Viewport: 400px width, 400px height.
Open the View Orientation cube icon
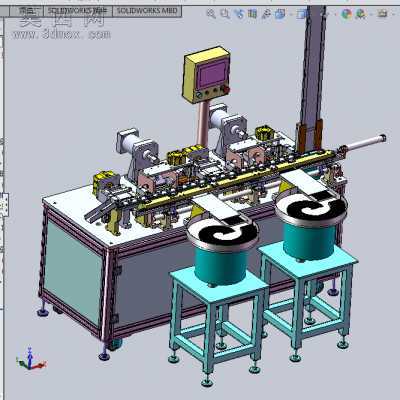(281, 14)
